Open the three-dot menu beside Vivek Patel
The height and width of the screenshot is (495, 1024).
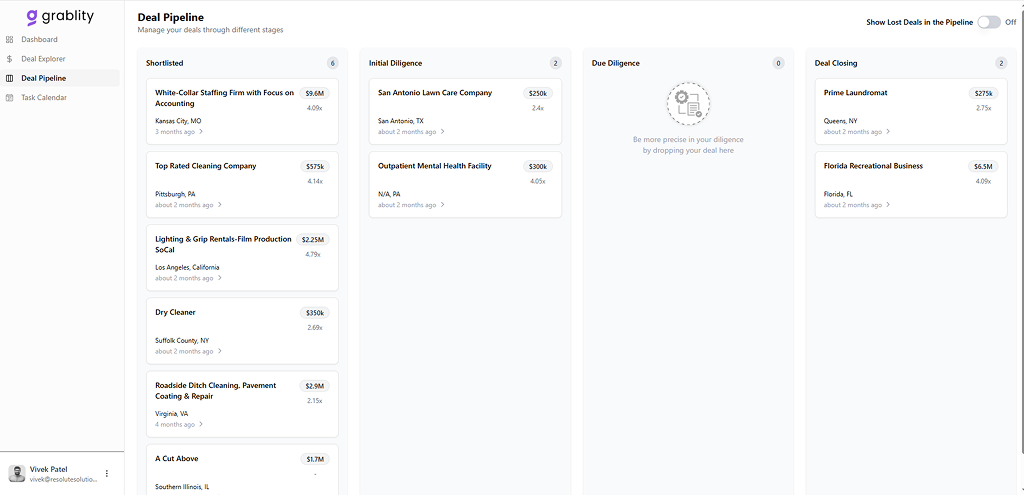tap(107, 473)
